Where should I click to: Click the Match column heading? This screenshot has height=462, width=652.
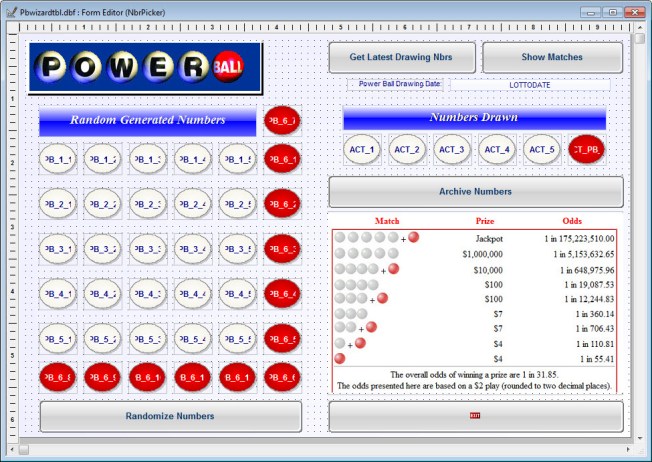click(387, 221)
